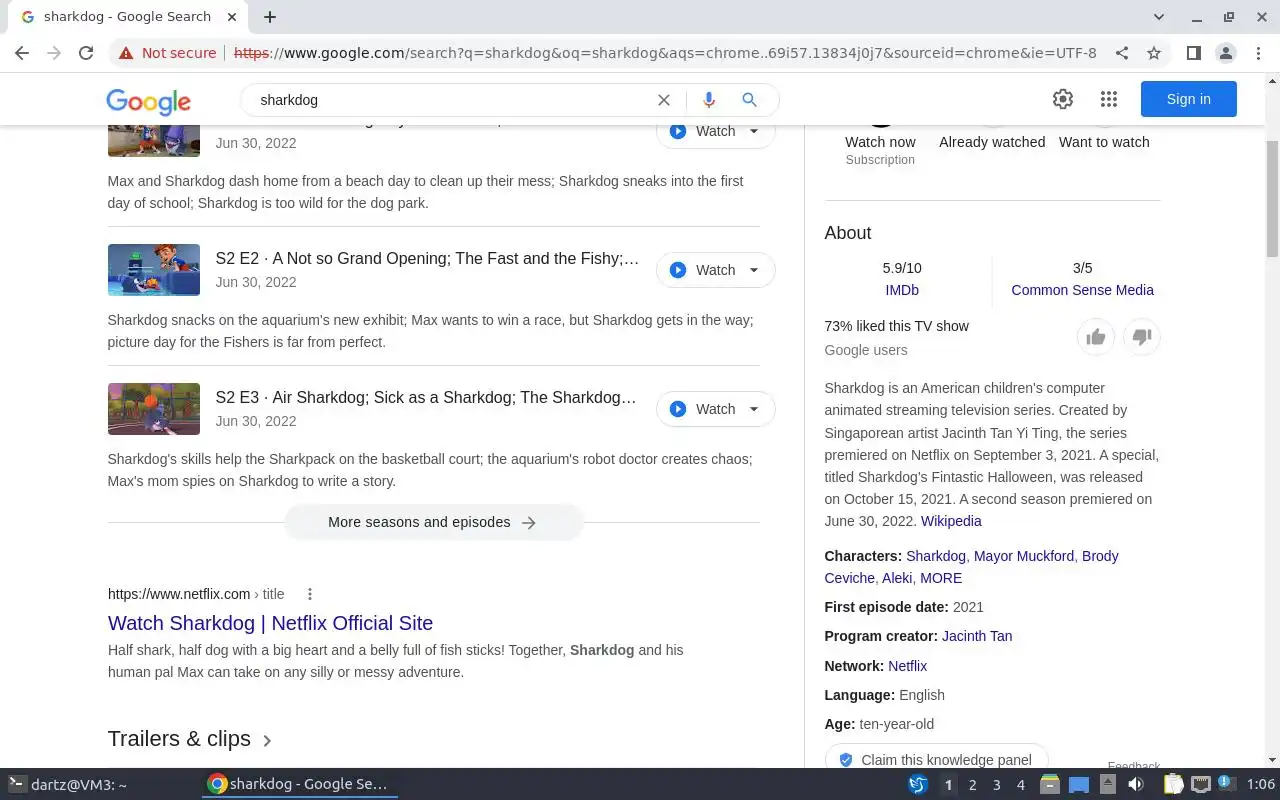The height and width of the screenshot is (800, 1280).
Task: Open the clipboard manager tray icon
Action: coord(1173,785)
